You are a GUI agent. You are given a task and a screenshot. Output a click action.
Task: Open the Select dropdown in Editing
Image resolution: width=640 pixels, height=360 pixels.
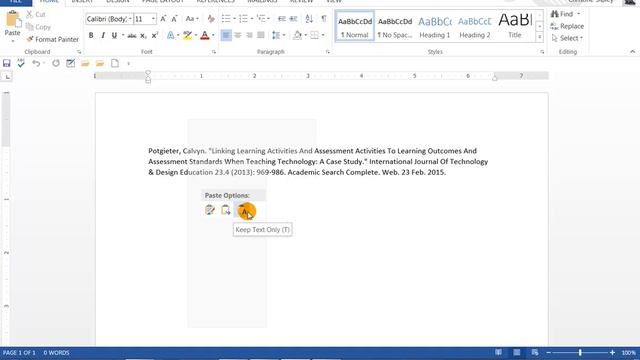(567, 38)
